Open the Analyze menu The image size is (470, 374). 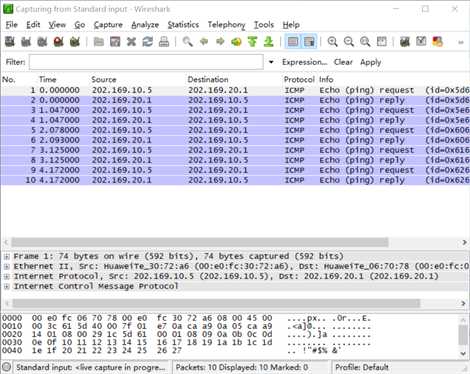coord(145,25)
